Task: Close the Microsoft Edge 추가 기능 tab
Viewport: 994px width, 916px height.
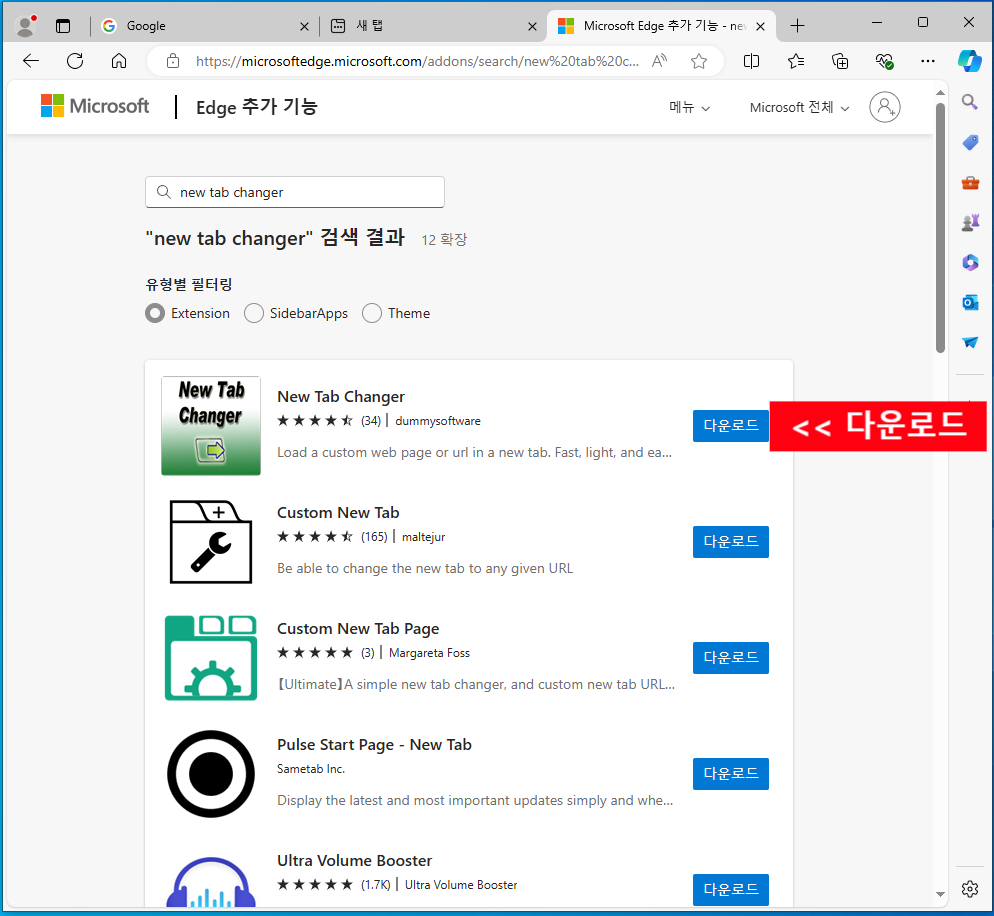Action: (x=761, y=27)
